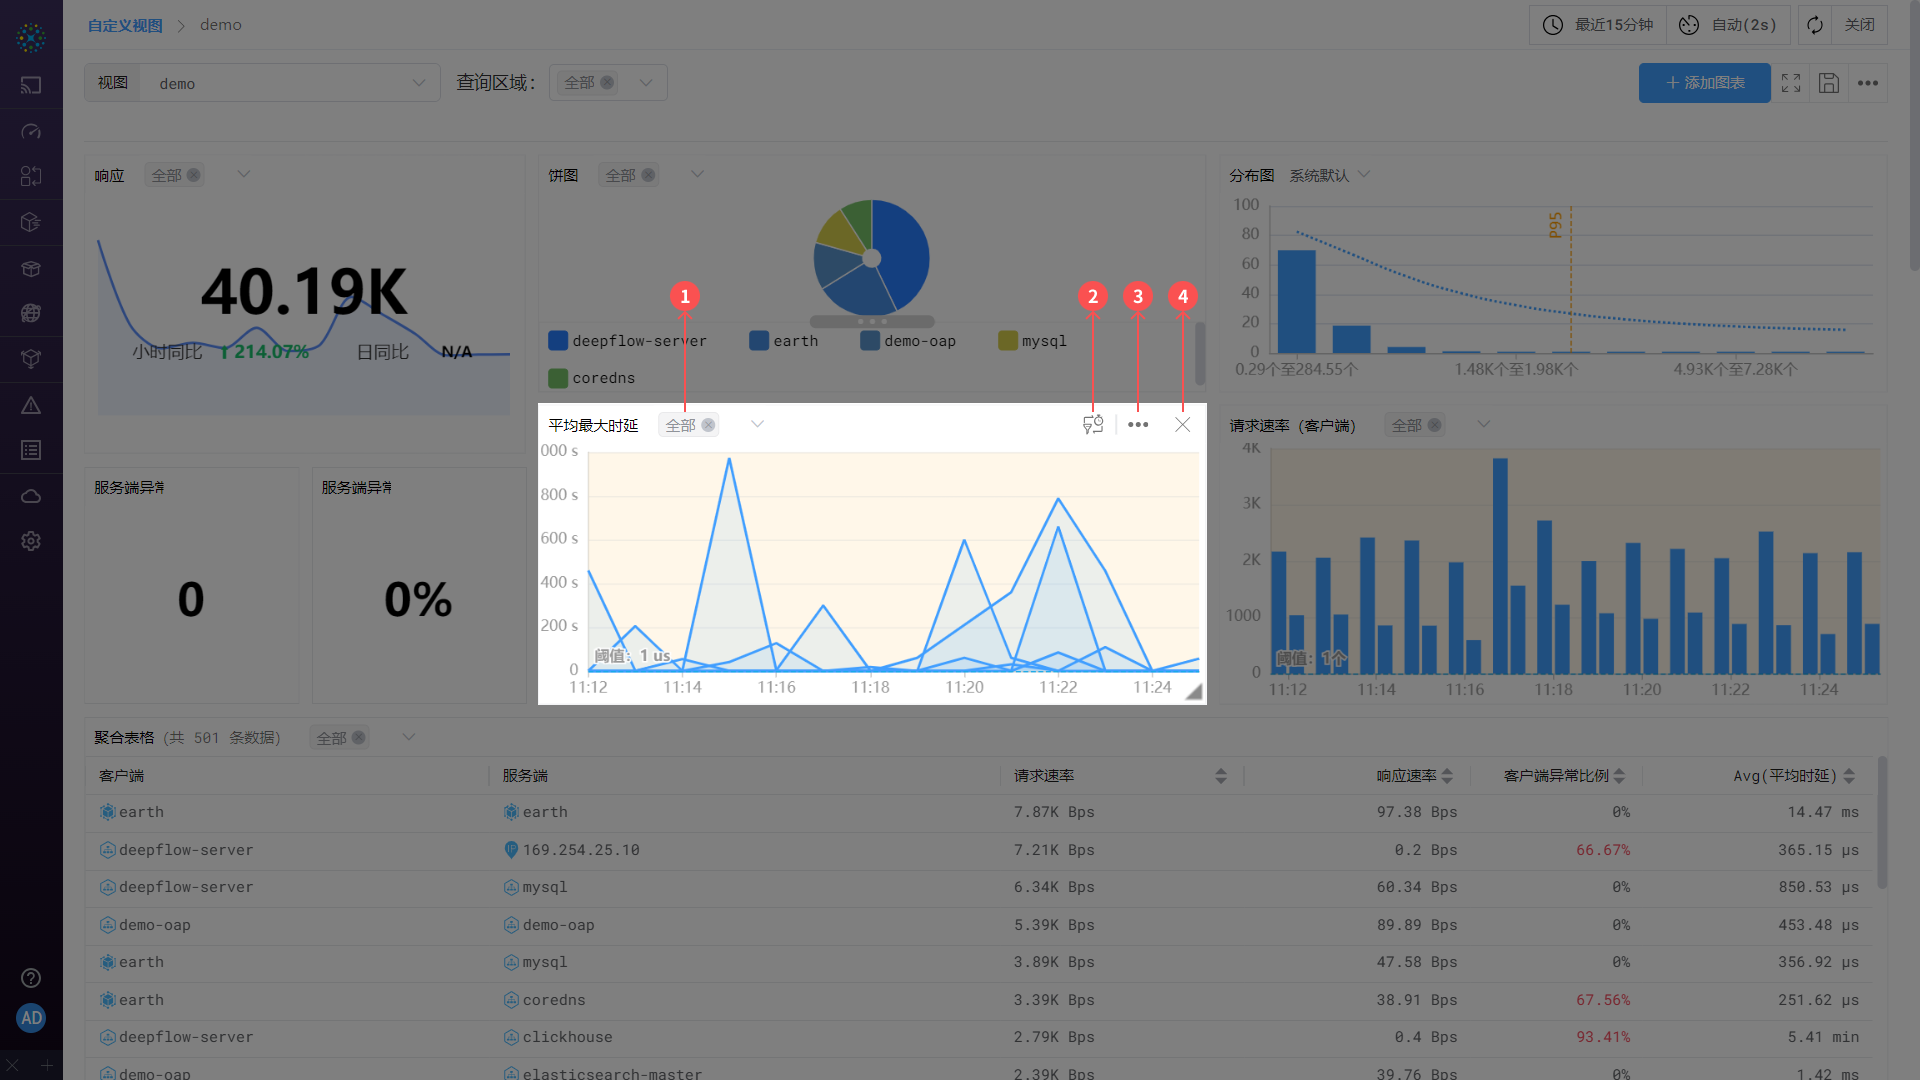Image resolution: width=1920 pixels, height=1080 pixels.
Task: Toggle deepflow-server legend in pie chart
Action: pos(627,341)
